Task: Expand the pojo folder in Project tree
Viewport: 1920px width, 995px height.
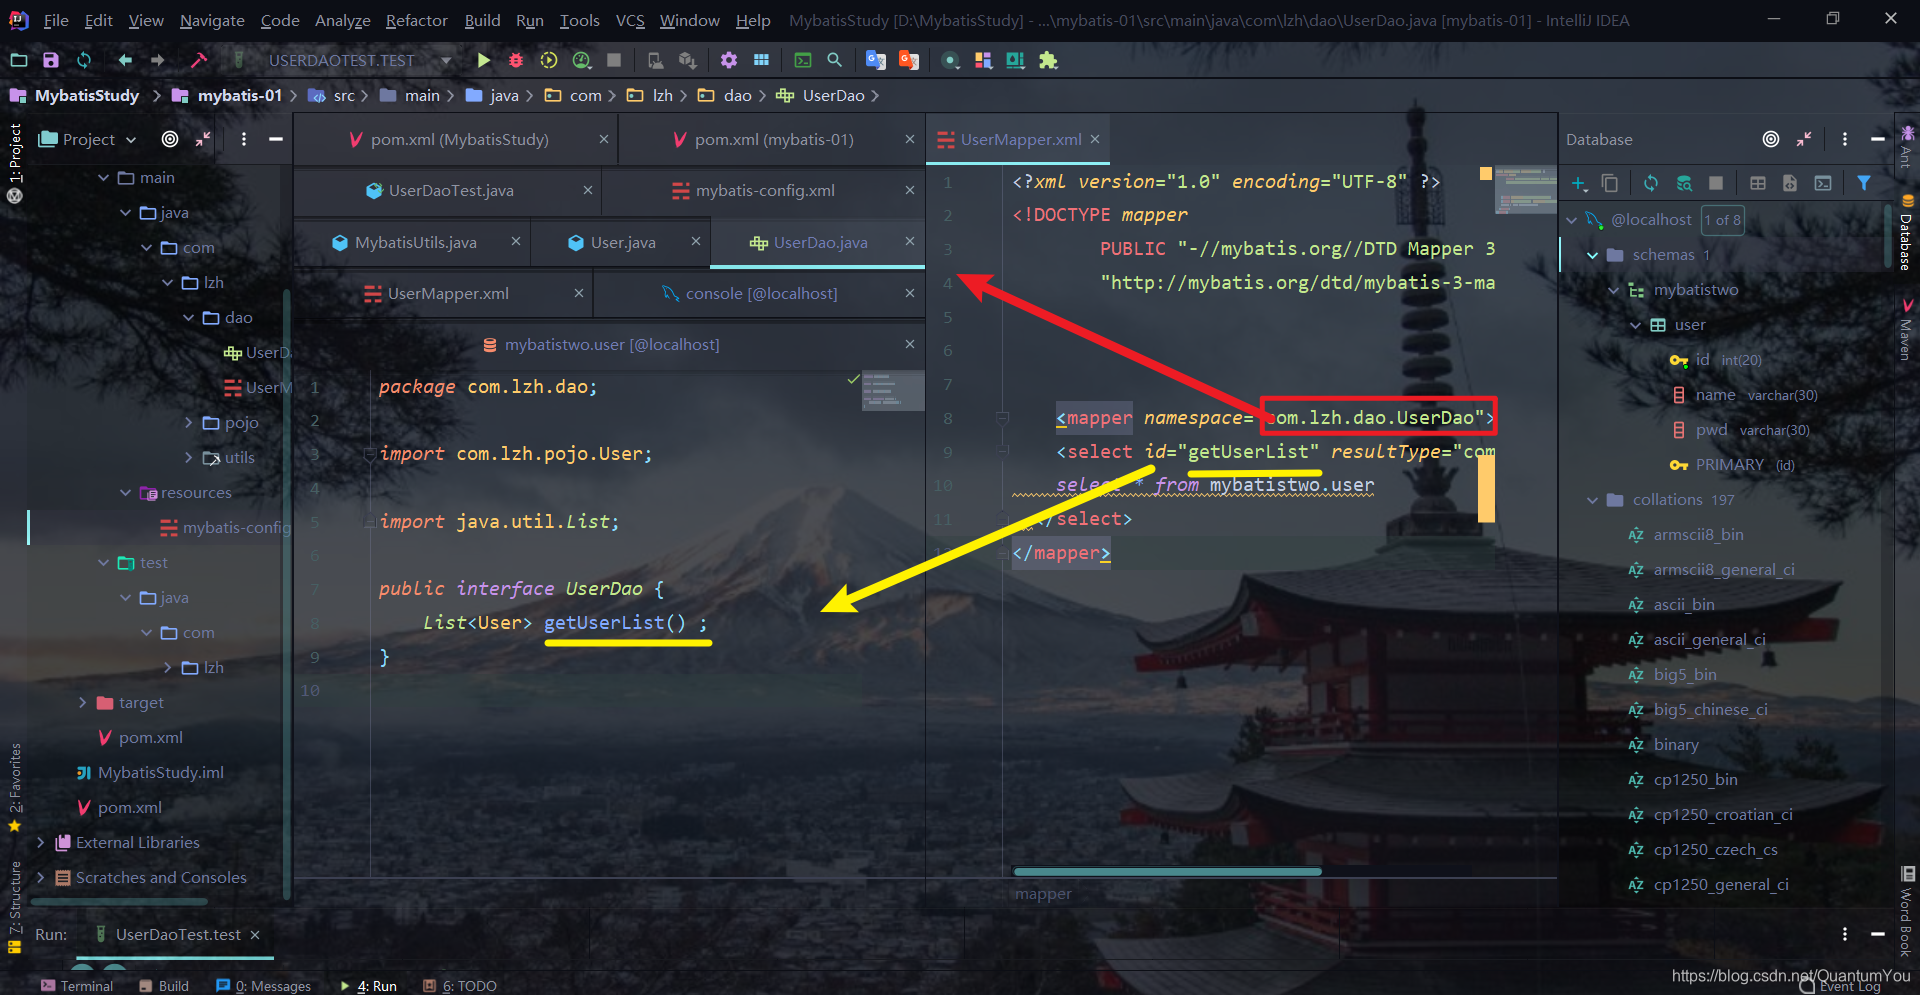Action: 188,423
